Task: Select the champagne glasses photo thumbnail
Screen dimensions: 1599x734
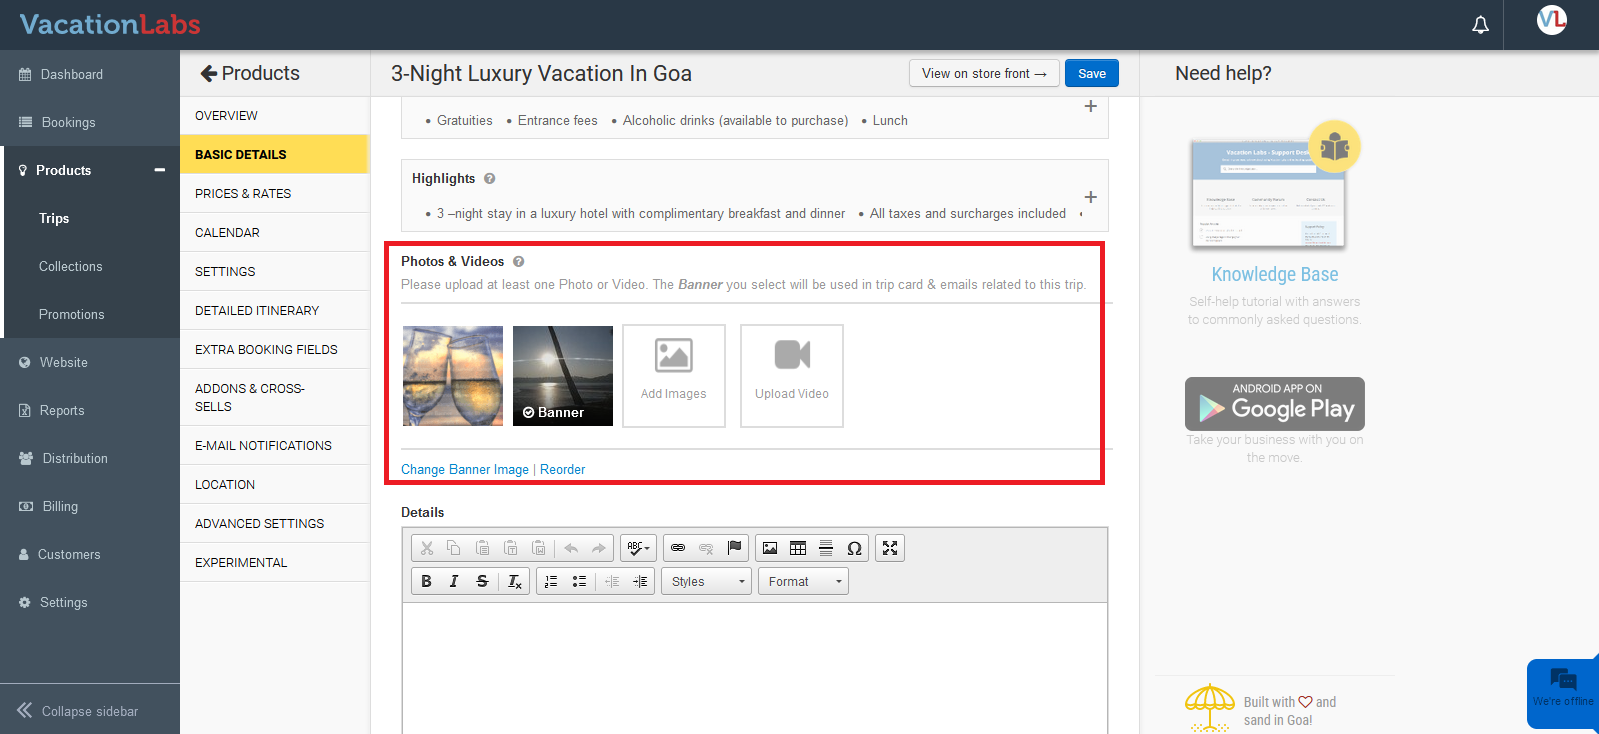Action: click(x=453, y=376)
